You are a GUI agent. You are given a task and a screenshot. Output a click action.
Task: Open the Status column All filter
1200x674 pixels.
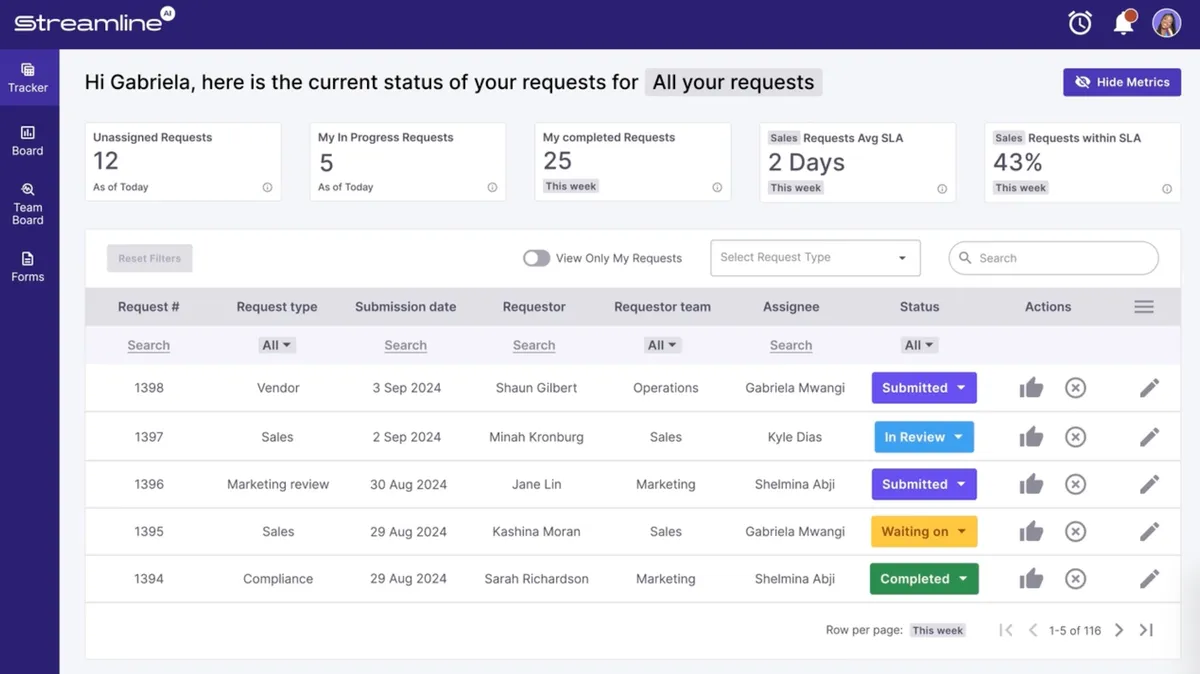pos(919,345)
